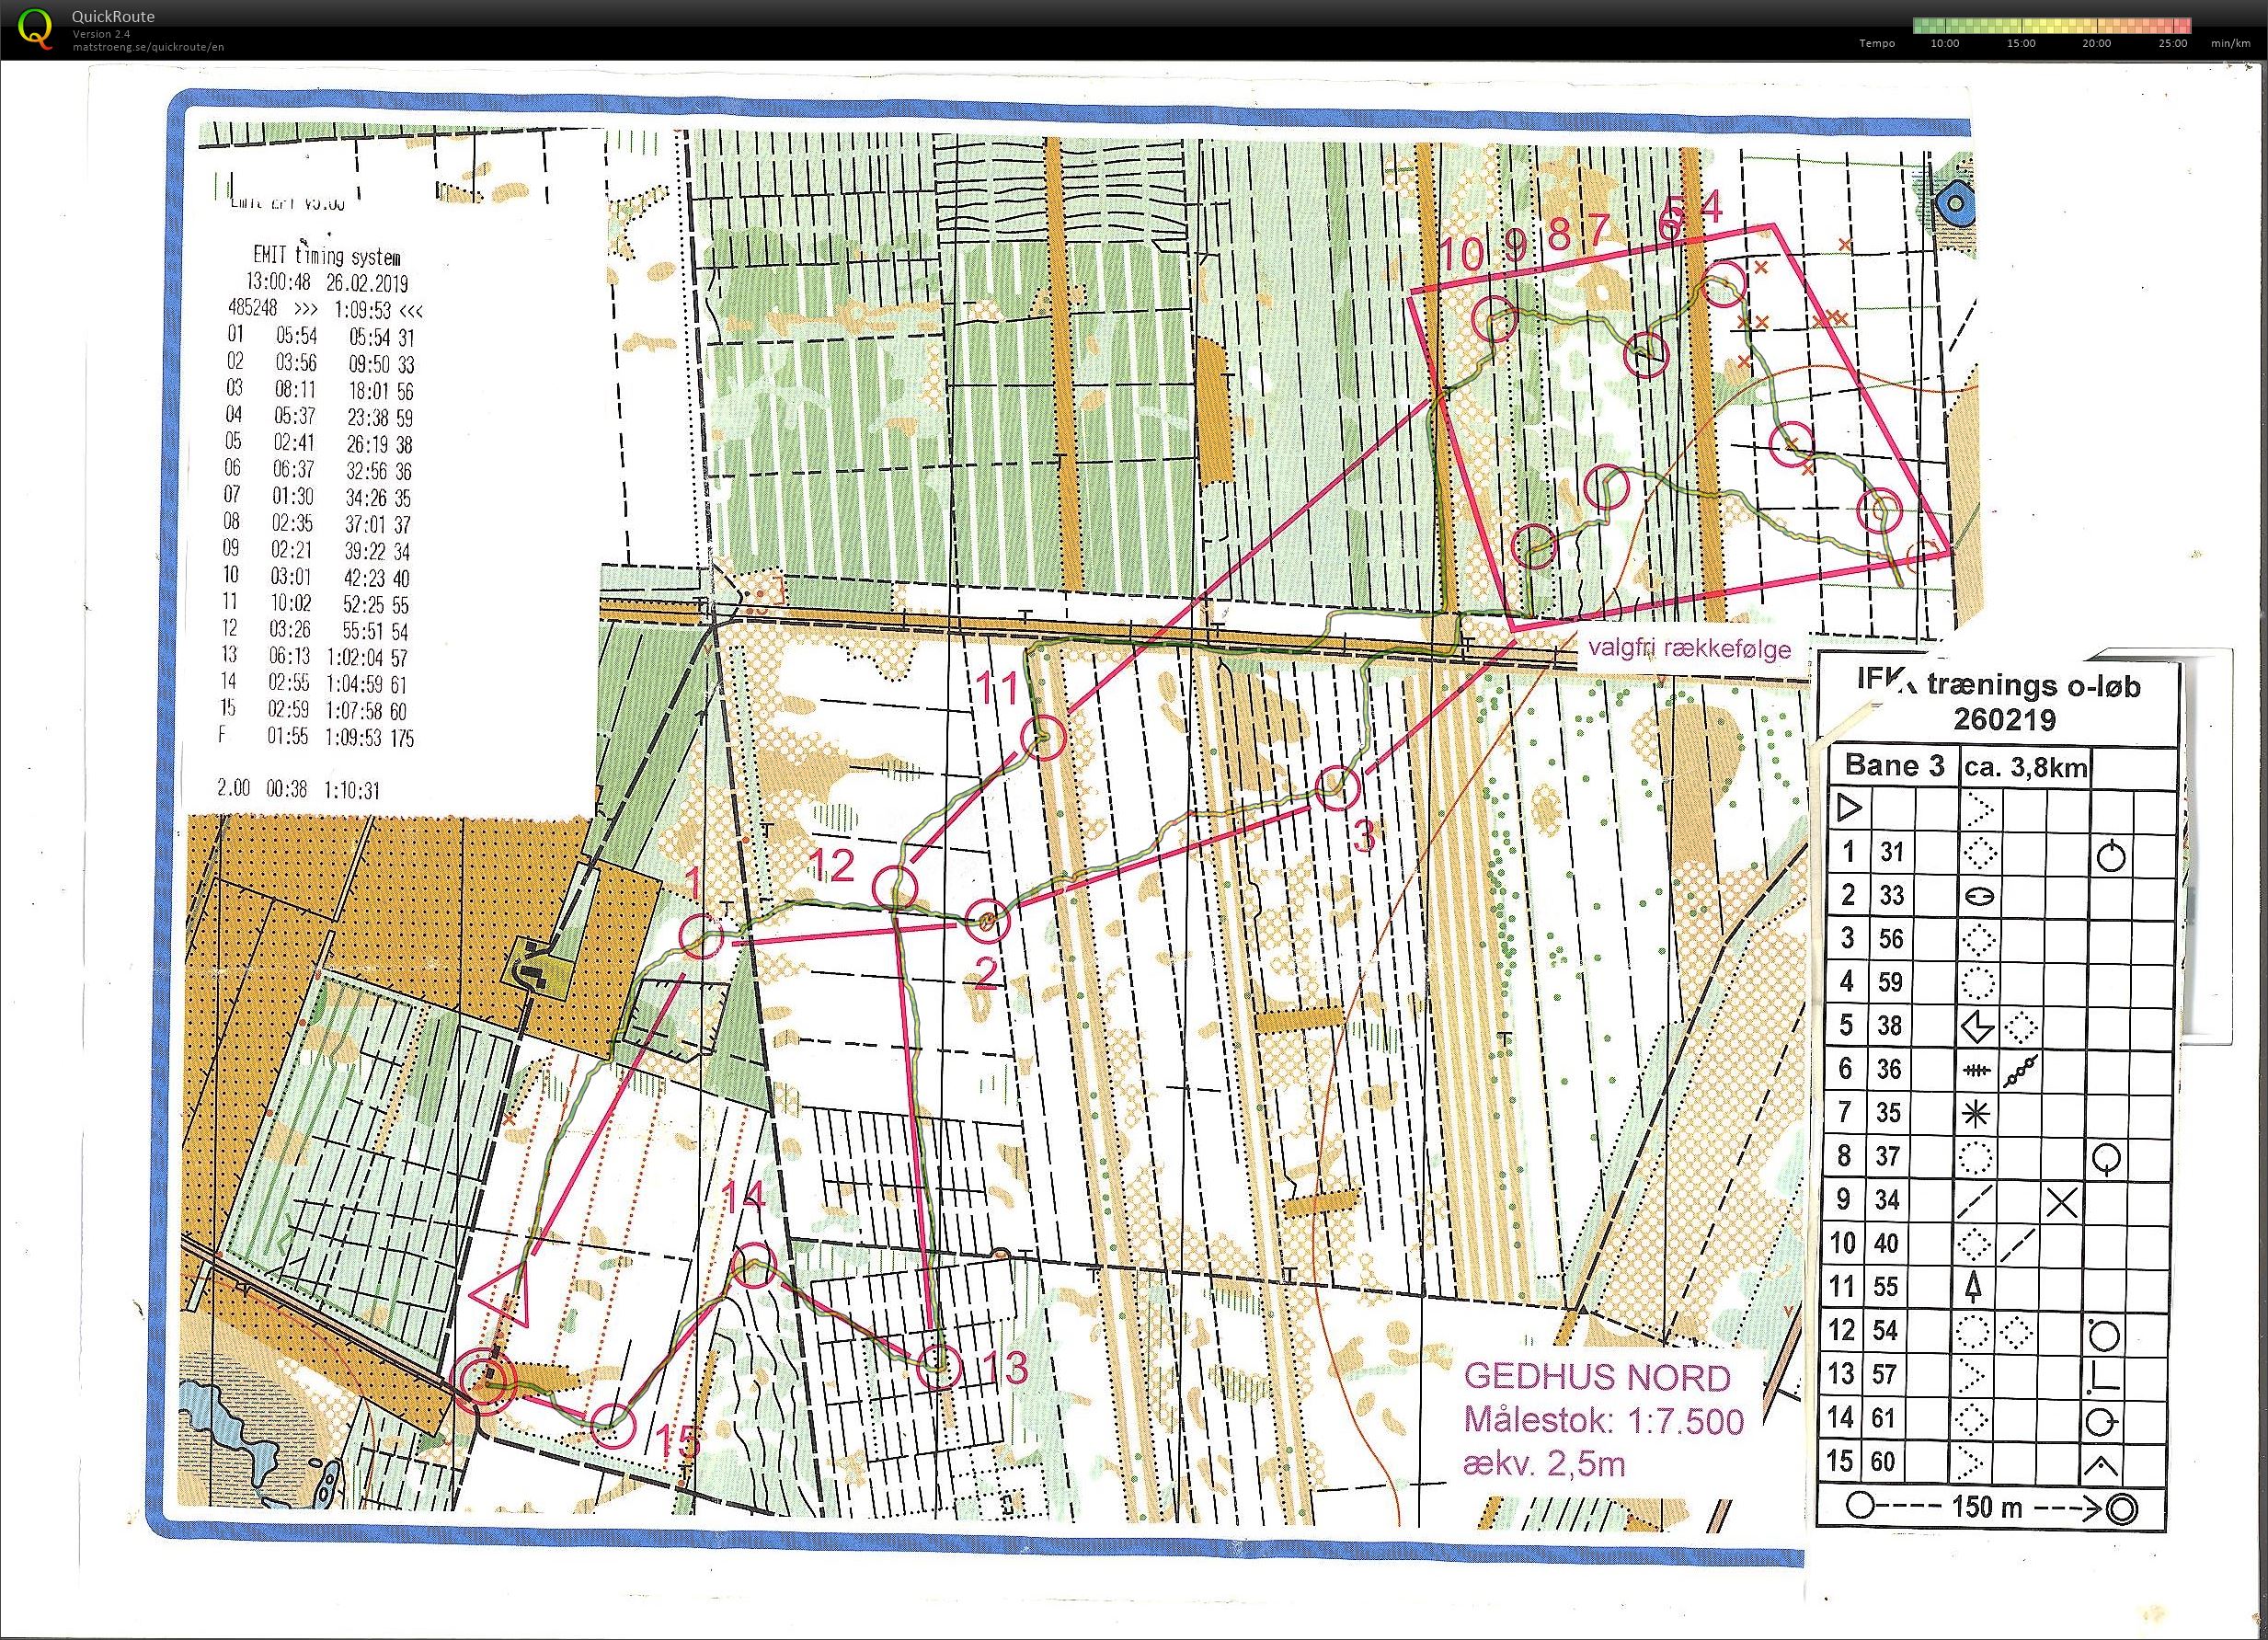Screen dimensions: 2268x1640
Task: Click the number 10 above the pink box
Action: (1460, 254)
